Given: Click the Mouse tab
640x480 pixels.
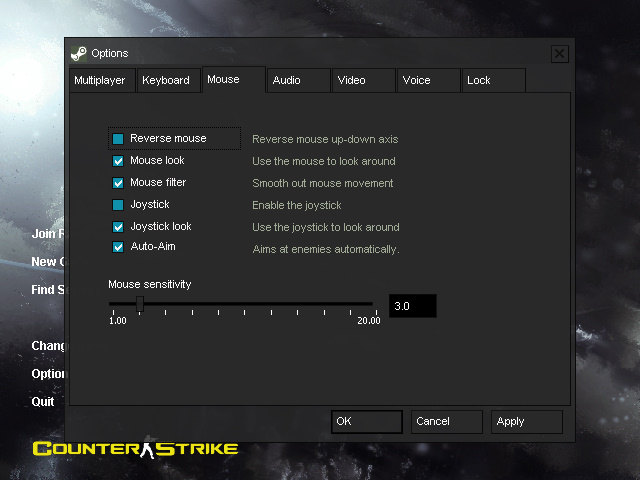Looking at the screenshot, I should 233,80.
